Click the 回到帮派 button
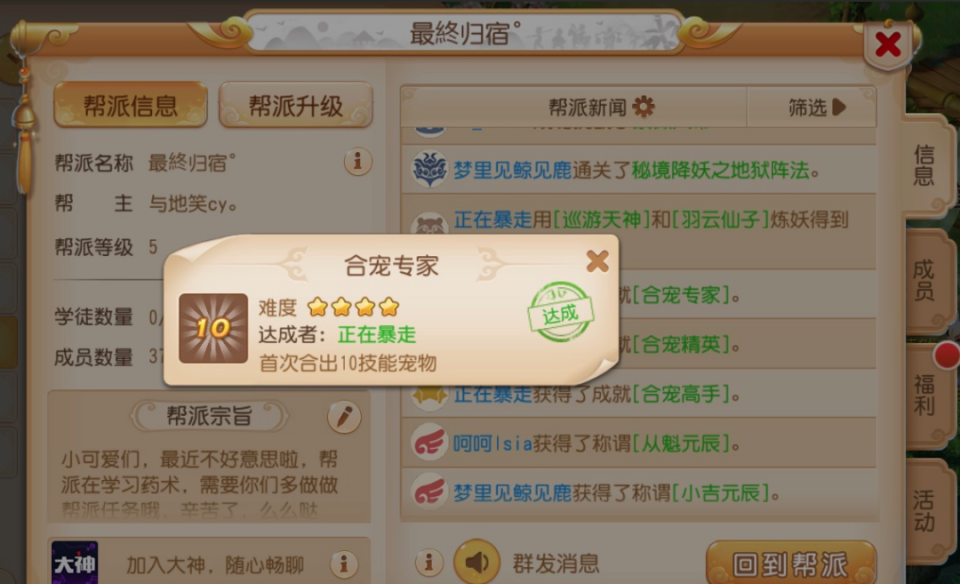960x584 pixels. [x=790, y=563]
